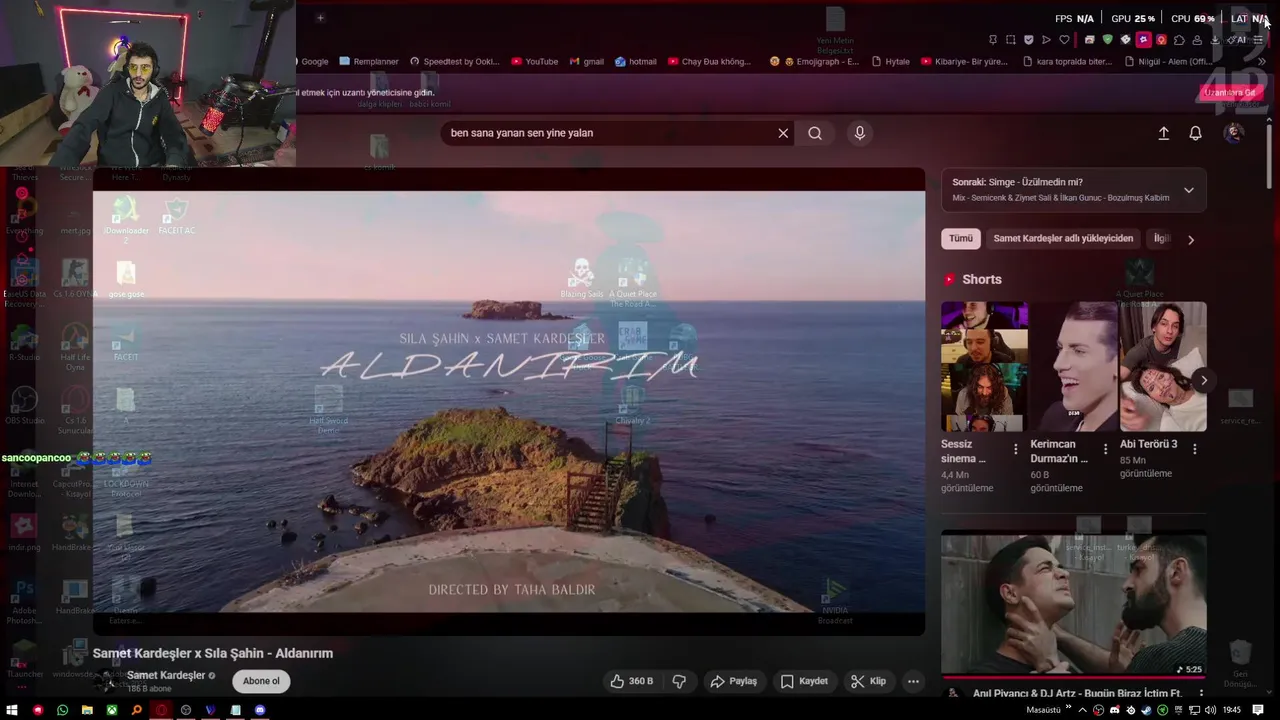Image resolution: width=1280 pixels, height=720 pixels.
Task: Open options menu for 'Abi Terörü 3' short
Action: pos(1194,450)
